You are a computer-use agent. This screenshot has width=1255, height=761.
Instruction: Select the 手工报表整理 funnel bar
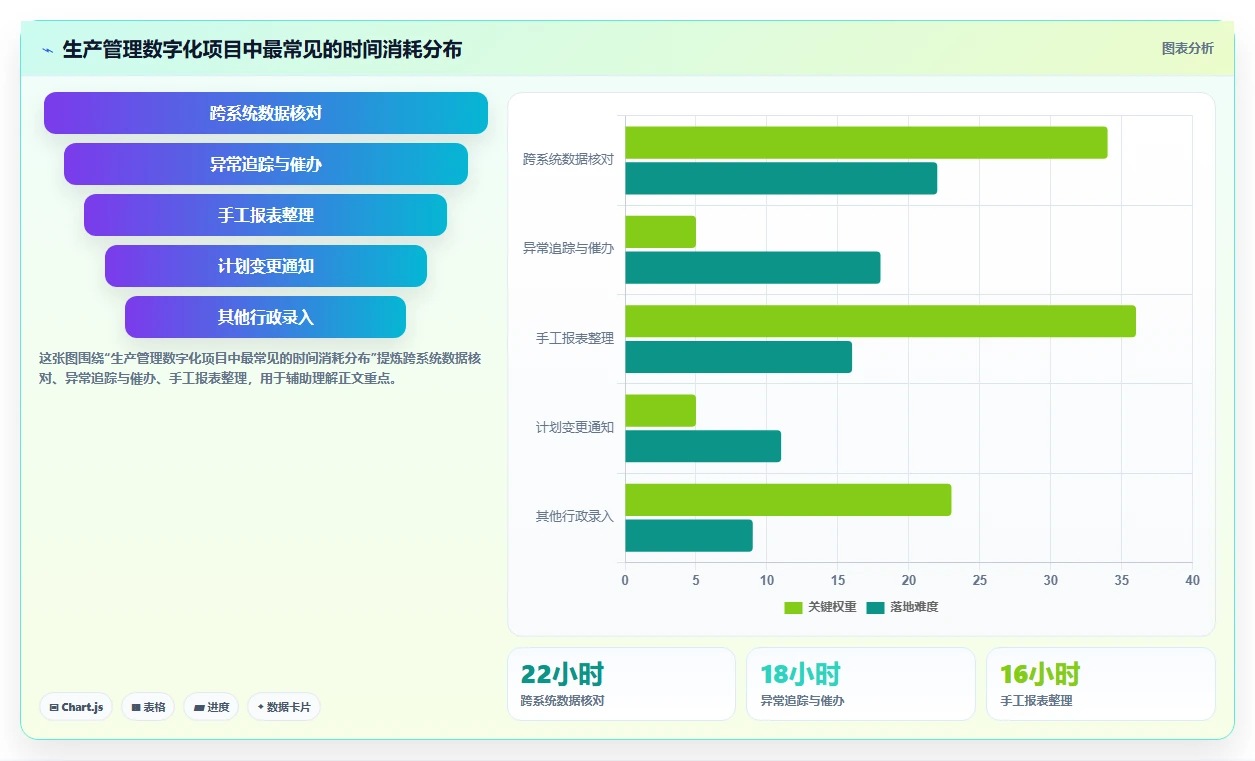[266, 215]
